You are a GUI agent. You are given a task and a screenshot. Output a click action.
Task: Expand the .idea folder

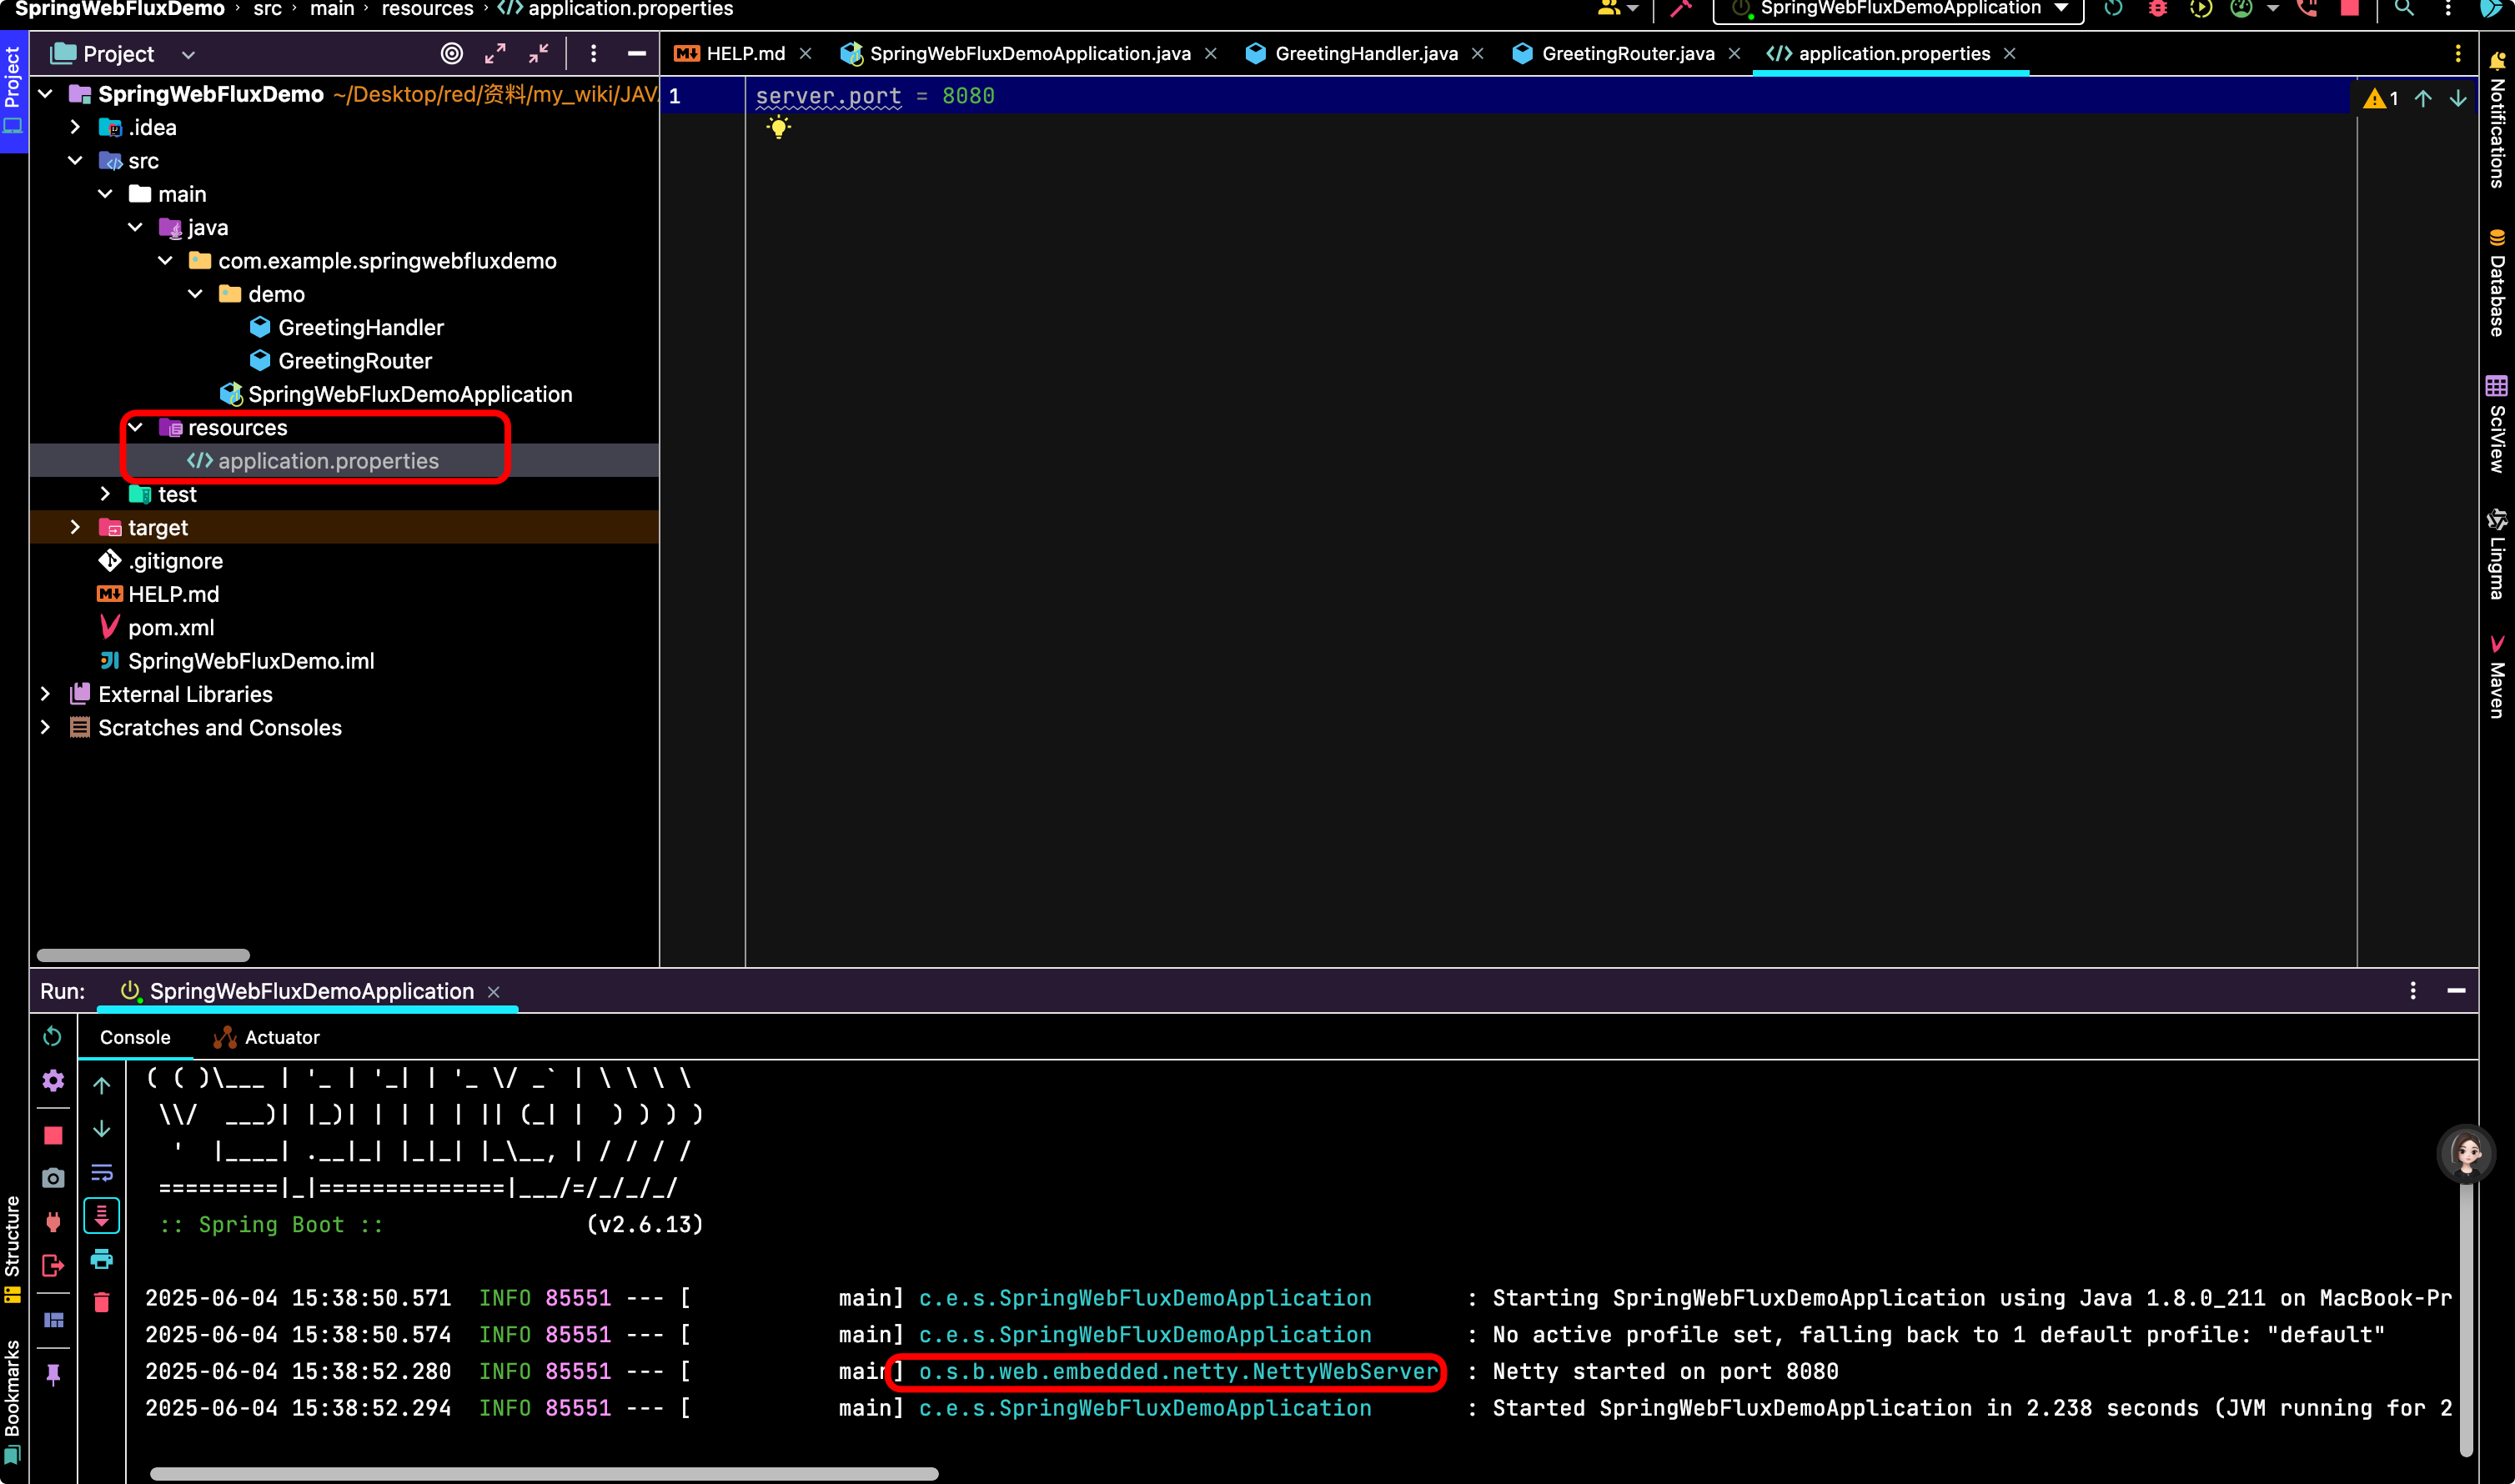pyautogui.click(x=75, y=127)
